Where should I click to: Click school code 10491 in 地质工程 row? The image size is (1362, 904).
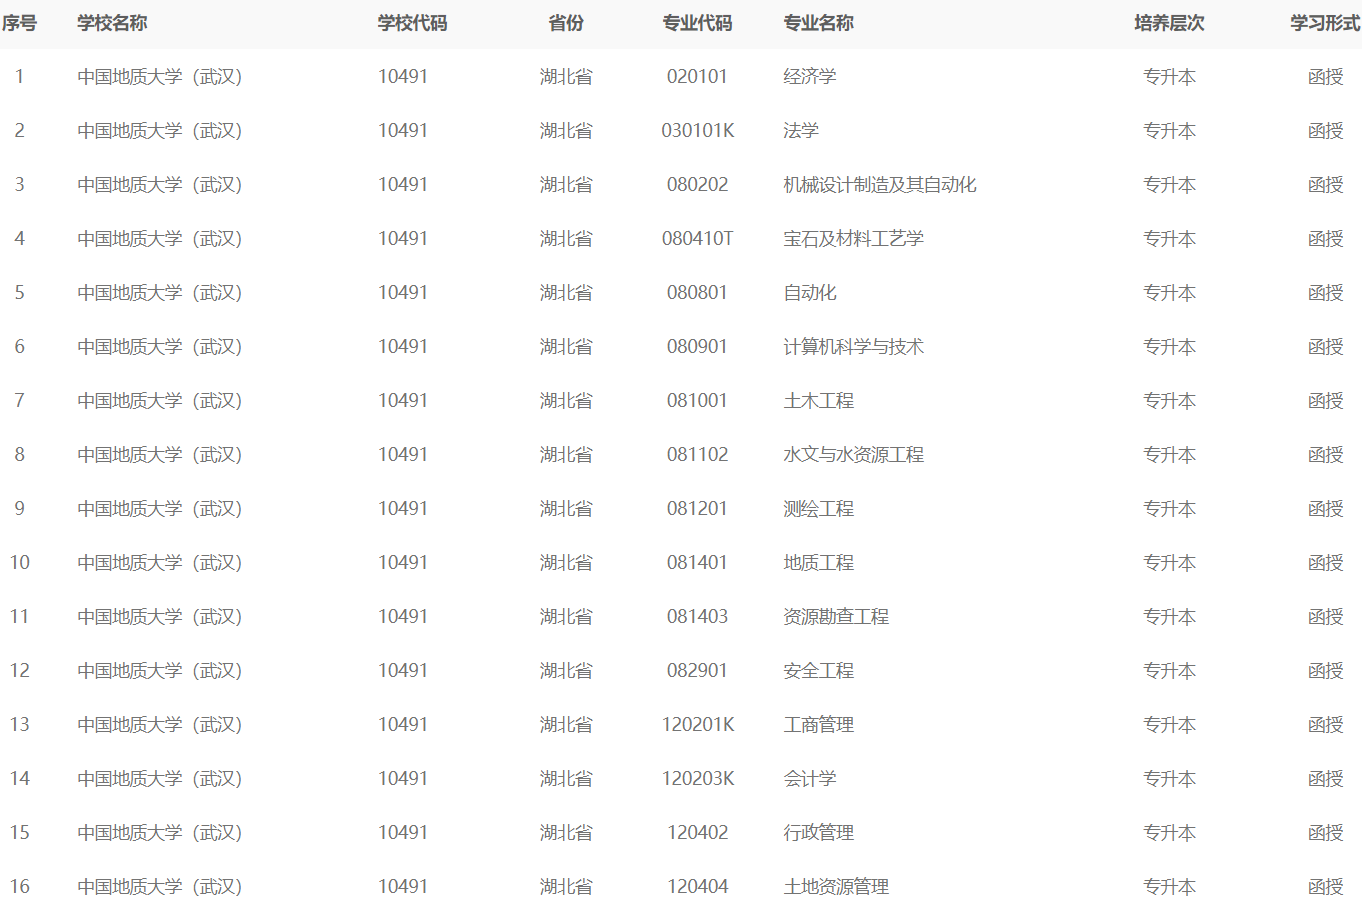402,563
